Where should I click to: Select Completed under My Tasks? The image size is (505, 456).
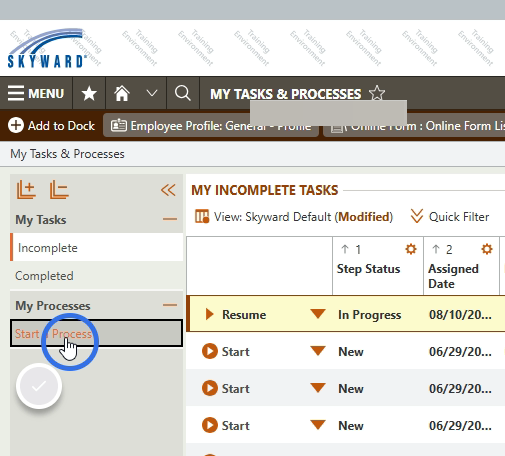97,276
